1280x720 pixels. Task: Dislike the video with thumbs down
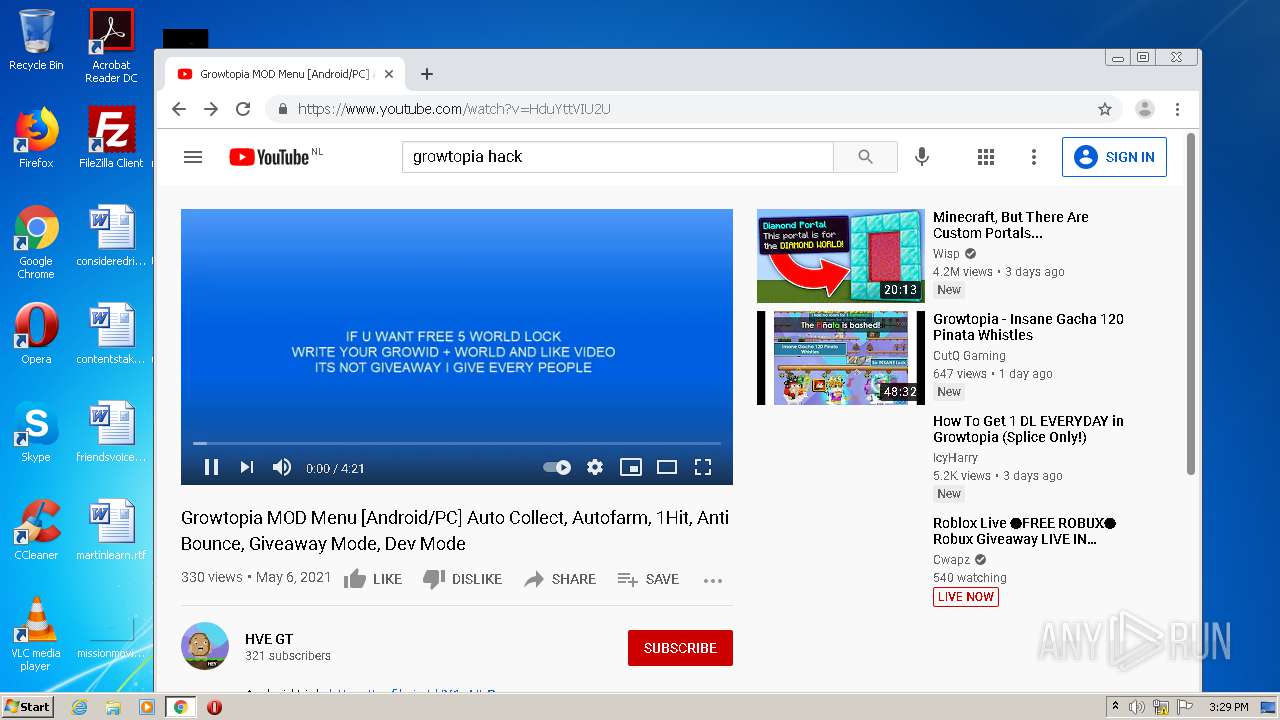(462, 579)
